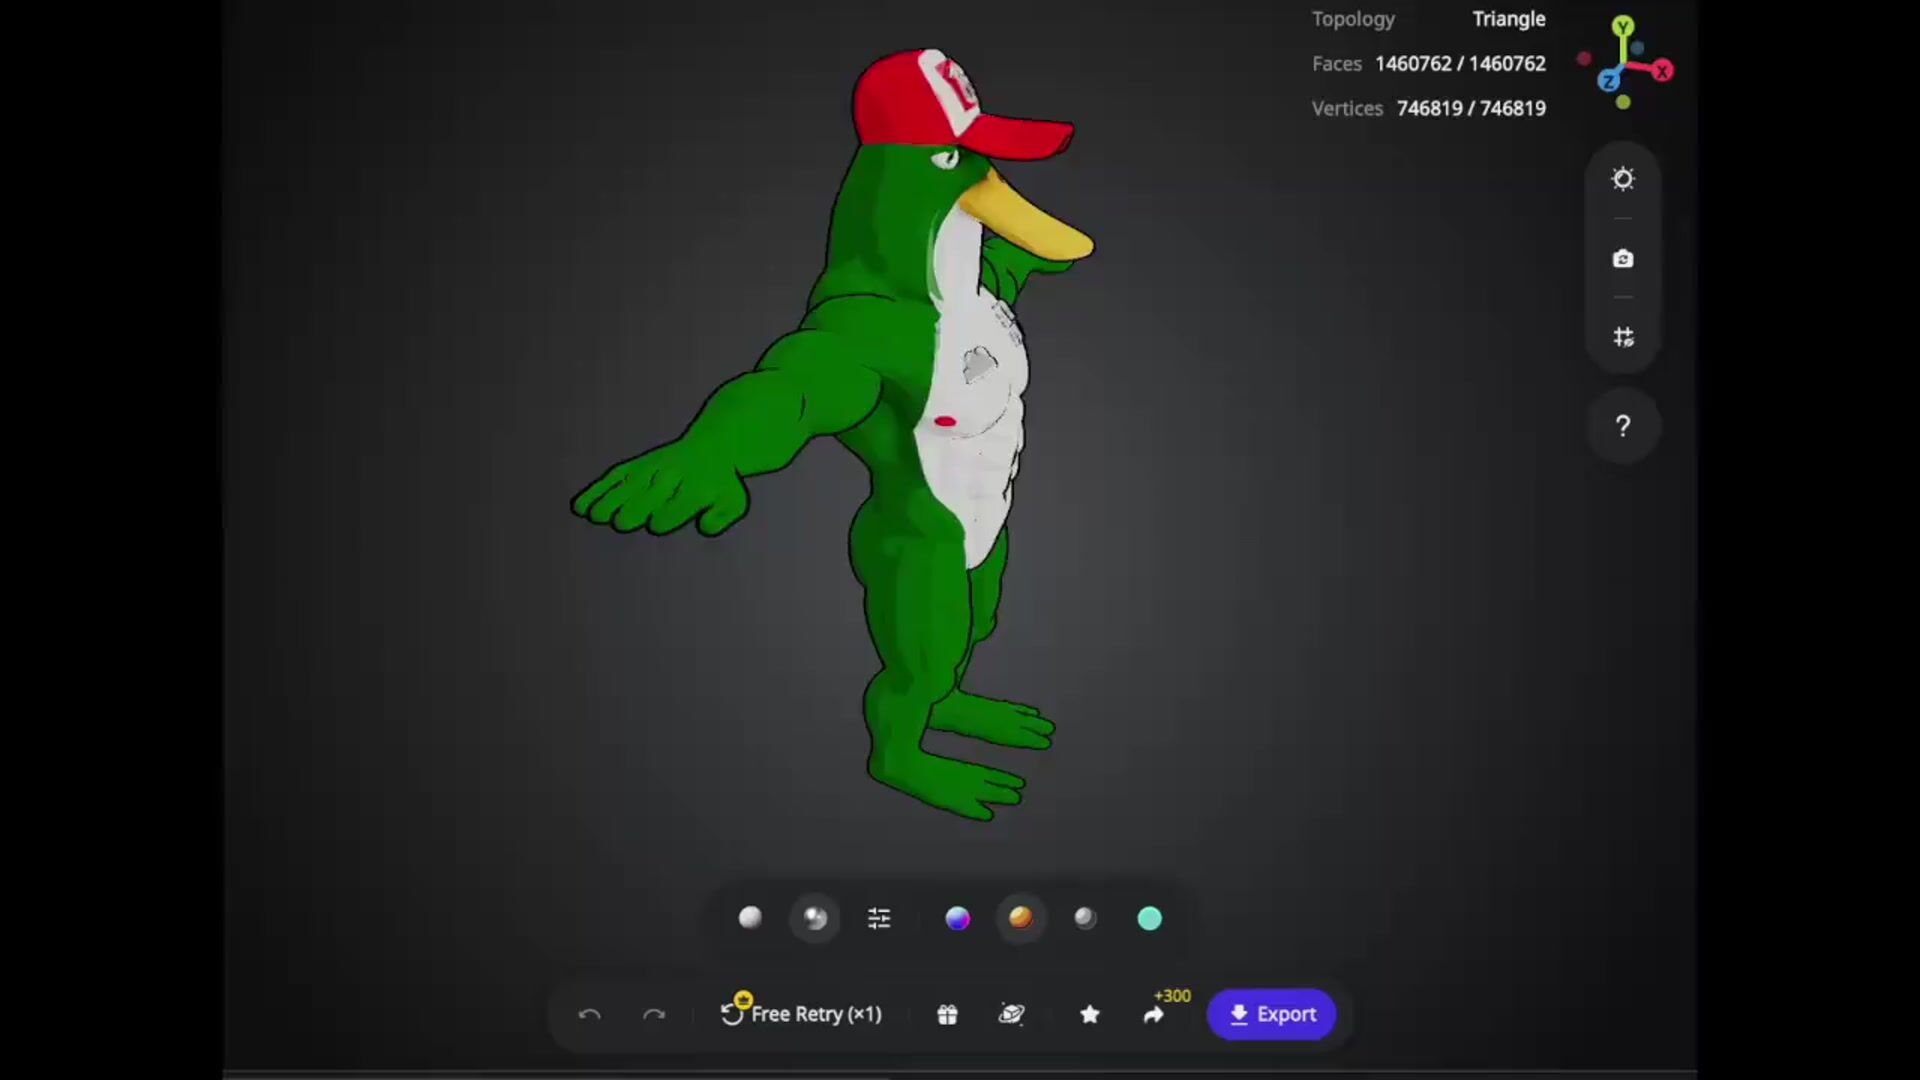Click the Export button
1920x1080 pixels.
tap(1271, 1014)
